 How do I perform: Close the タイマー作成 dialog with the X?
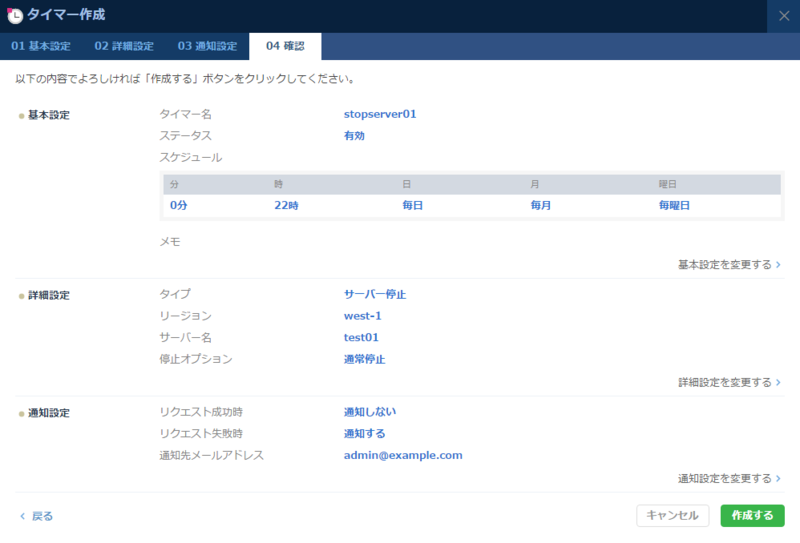784,16
